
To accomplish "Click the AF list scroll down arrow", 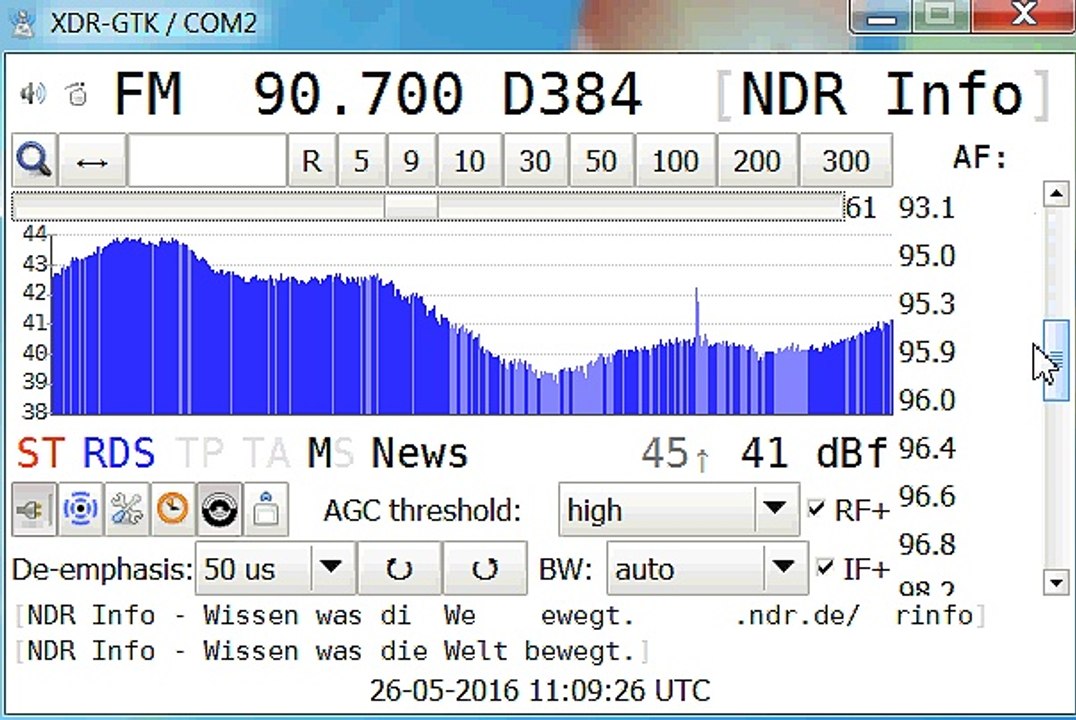I will click(x=1055, y=583).
